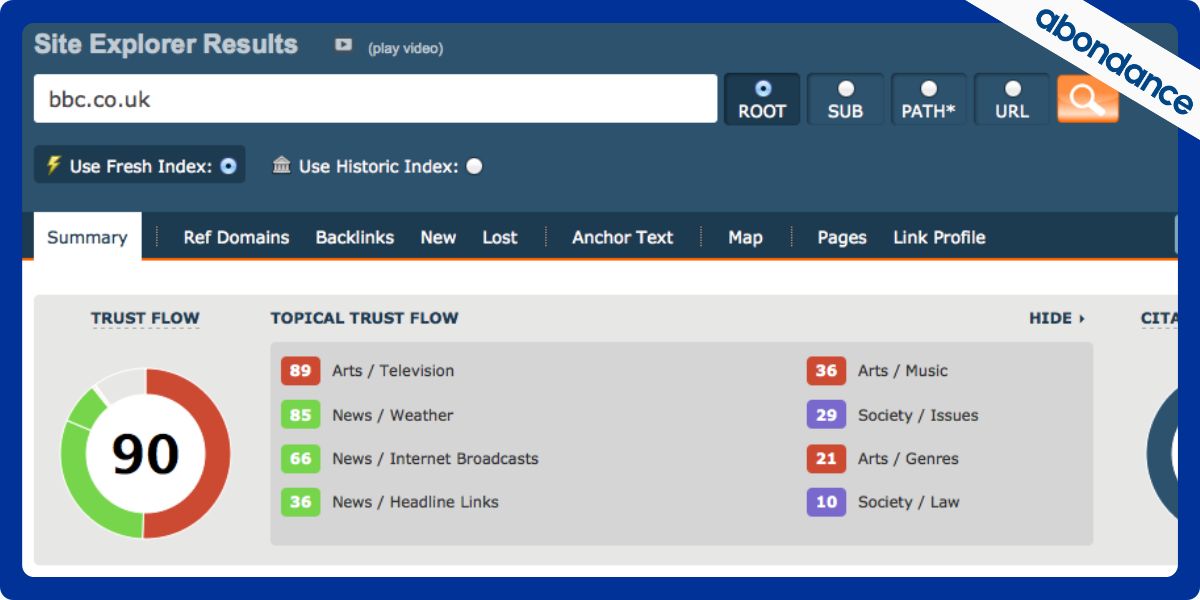The image size is (1200, 600).
Task: Select the SUB radio option
Action: (845, 89)
